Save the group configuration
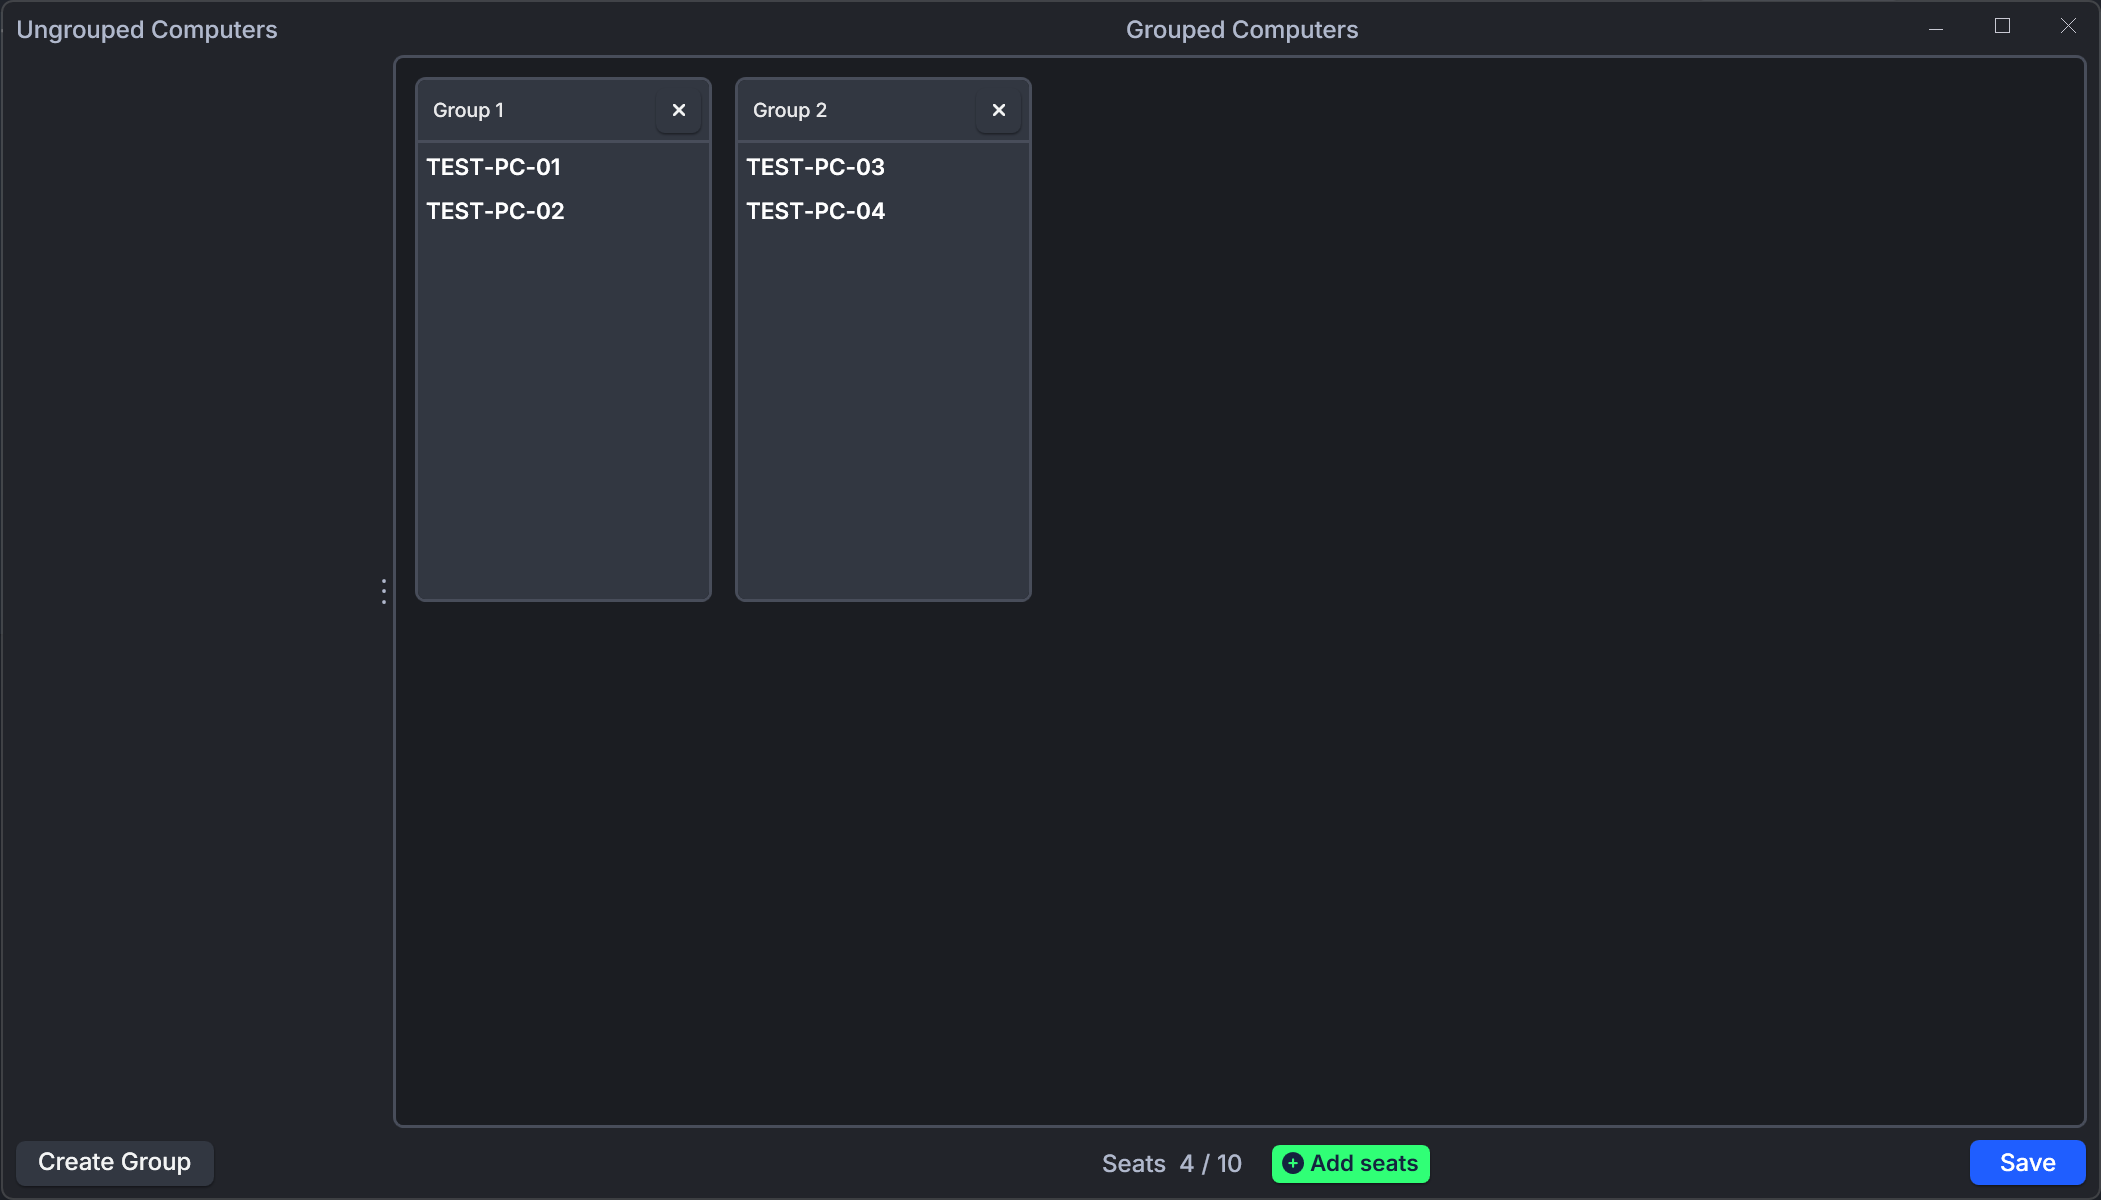 pyautogui.click(x=2027, y=1162)
